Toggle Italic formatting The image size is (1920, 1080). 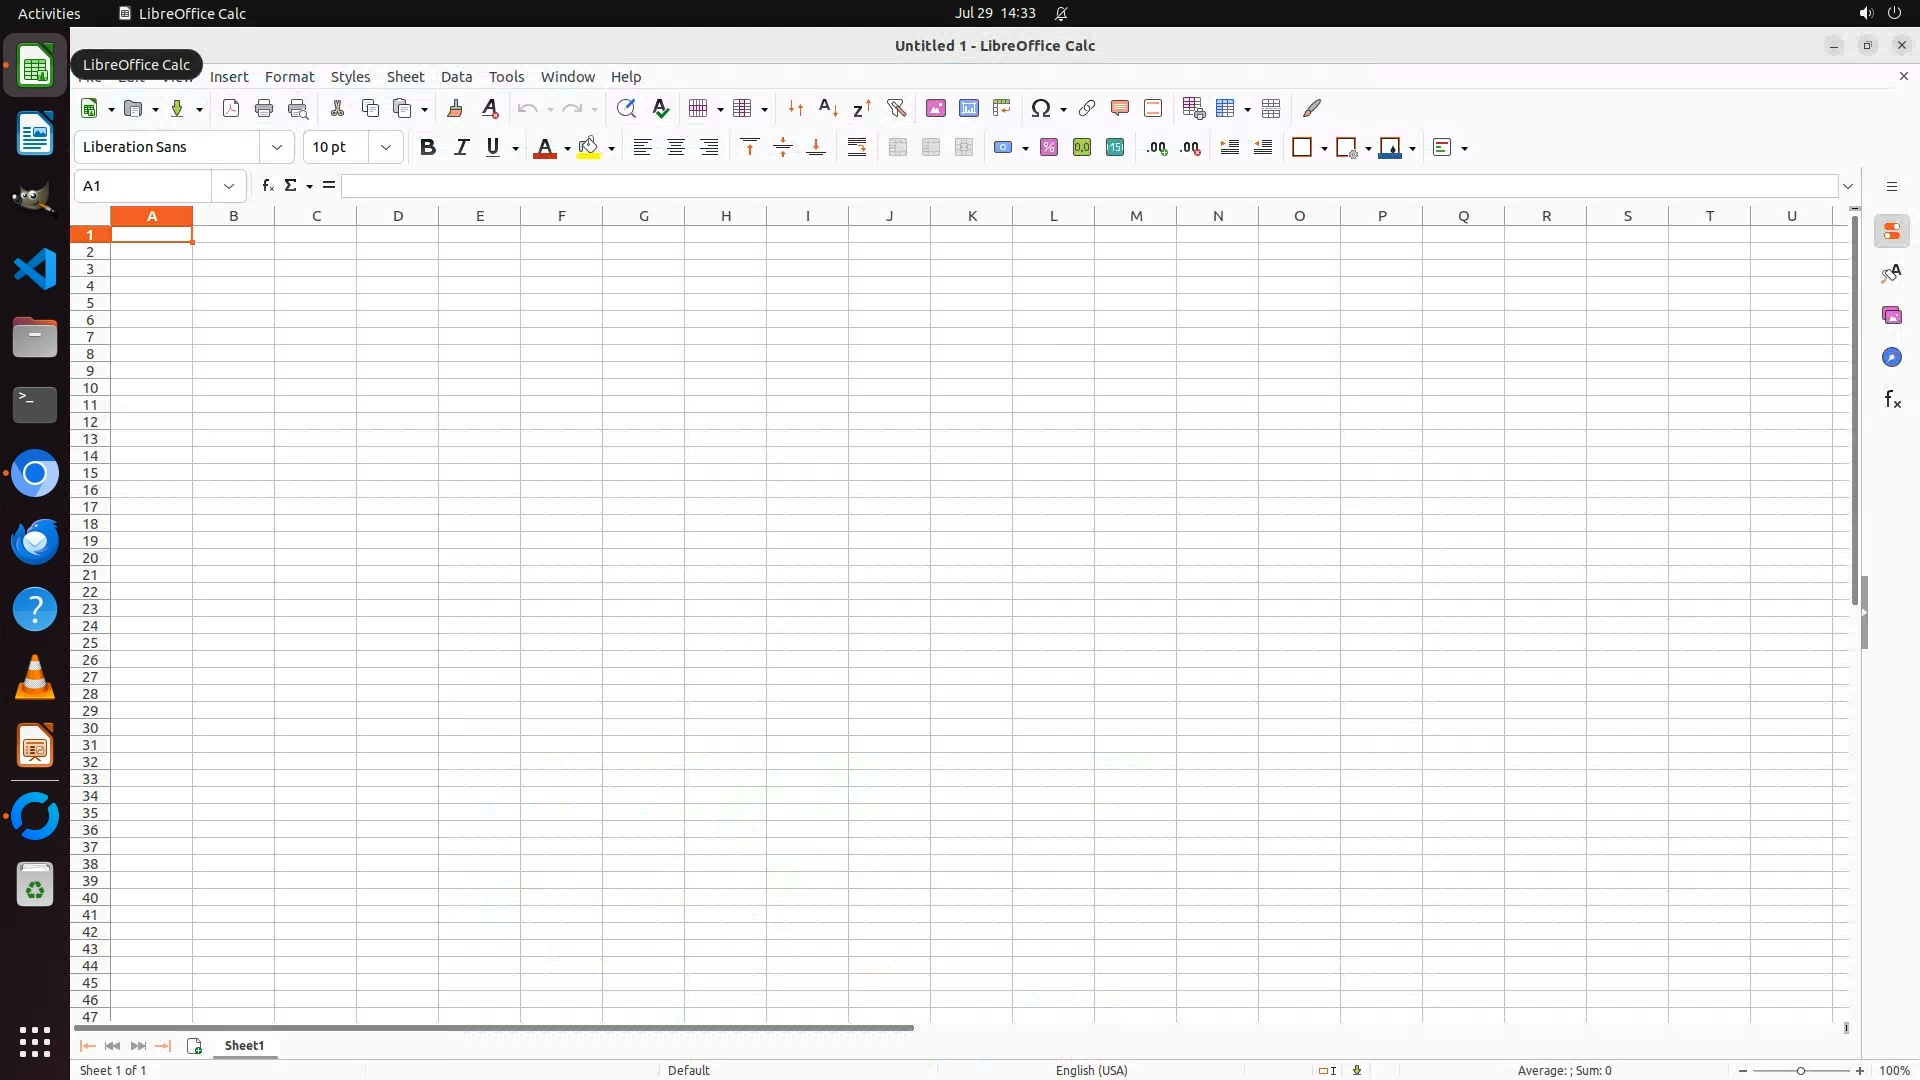(x=461, y=148)
